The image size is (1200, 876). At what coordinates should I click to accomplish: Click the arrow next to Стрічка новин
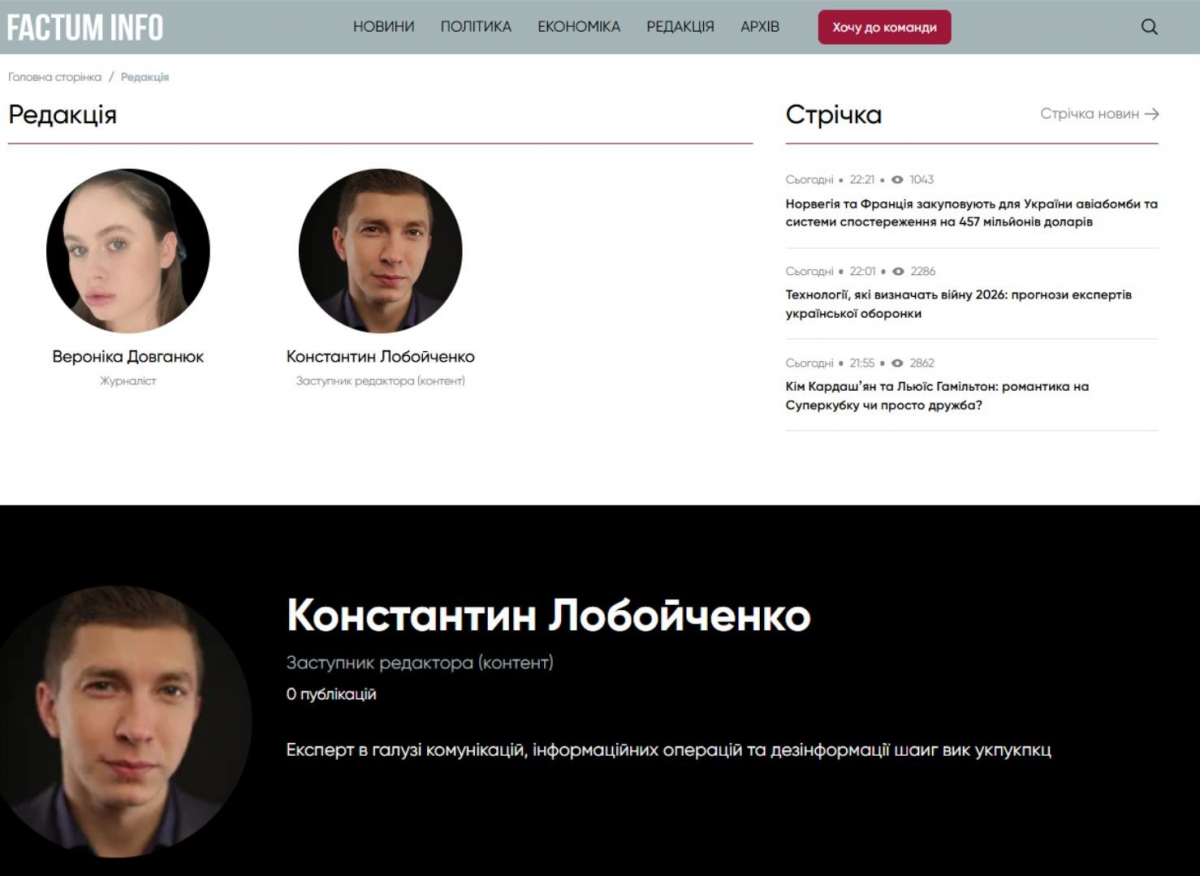1152,114
